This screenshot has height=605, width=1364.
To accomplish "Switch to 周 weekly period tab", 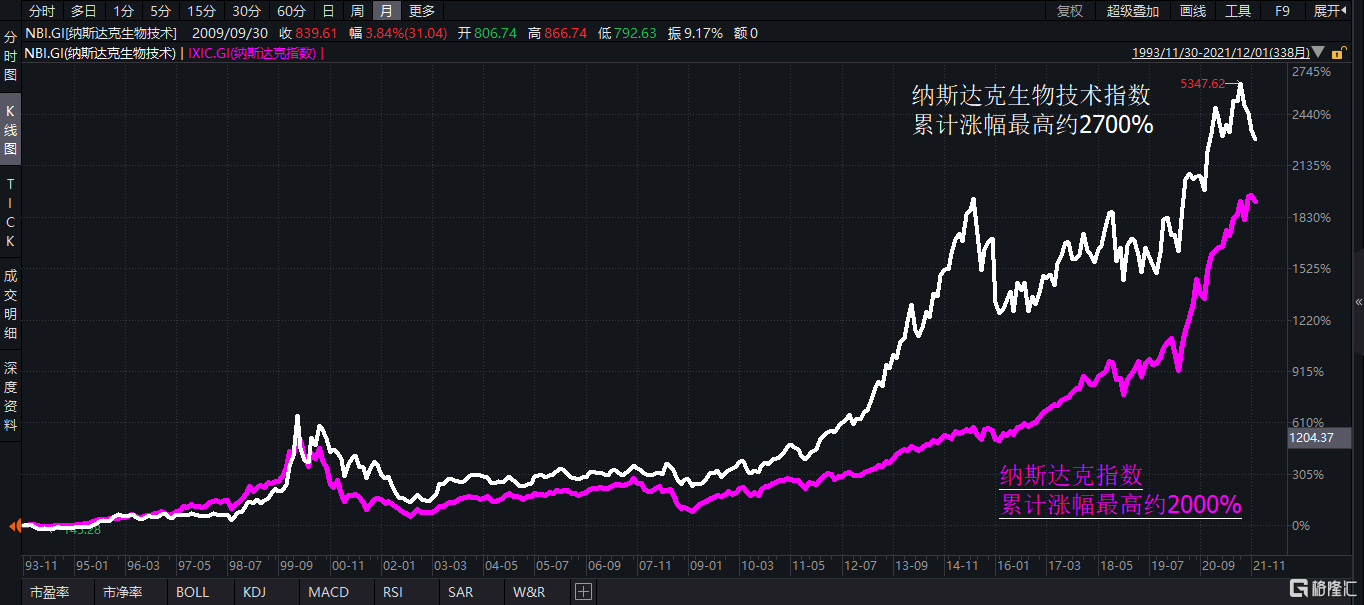I will [357, 11].
